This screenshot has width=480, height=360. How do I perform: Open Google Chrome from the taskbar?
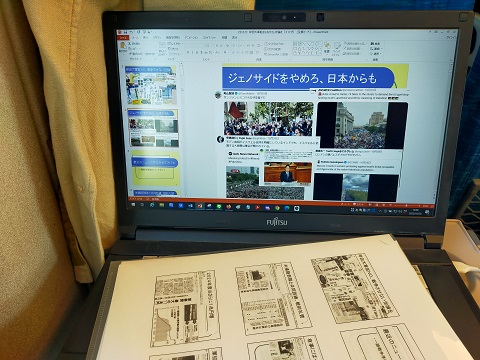pyautogui.click(x=277, y=208)
